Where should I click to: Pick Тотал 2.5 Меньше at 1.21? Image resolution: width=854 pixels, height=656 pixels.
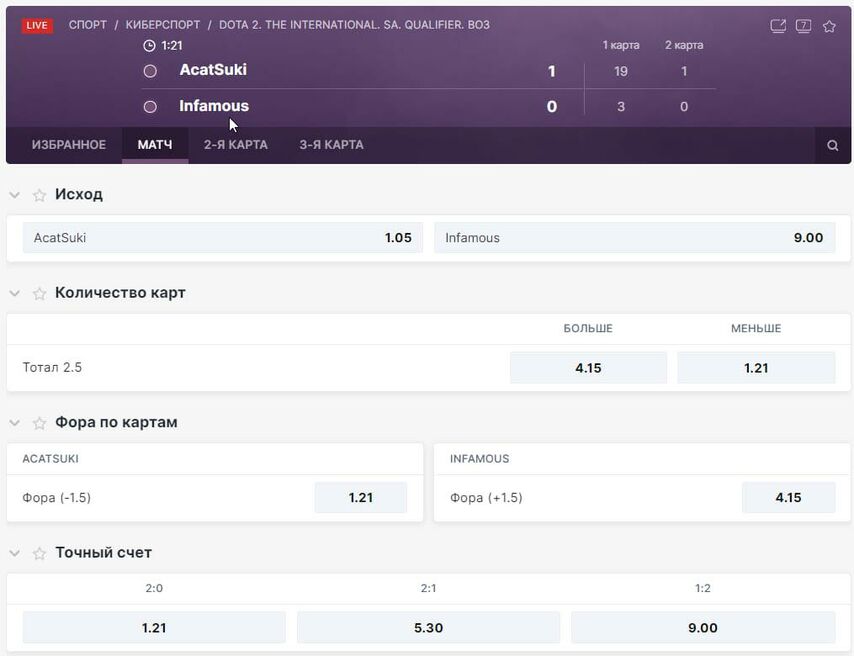pyautogui.click(x=756, y=368)
